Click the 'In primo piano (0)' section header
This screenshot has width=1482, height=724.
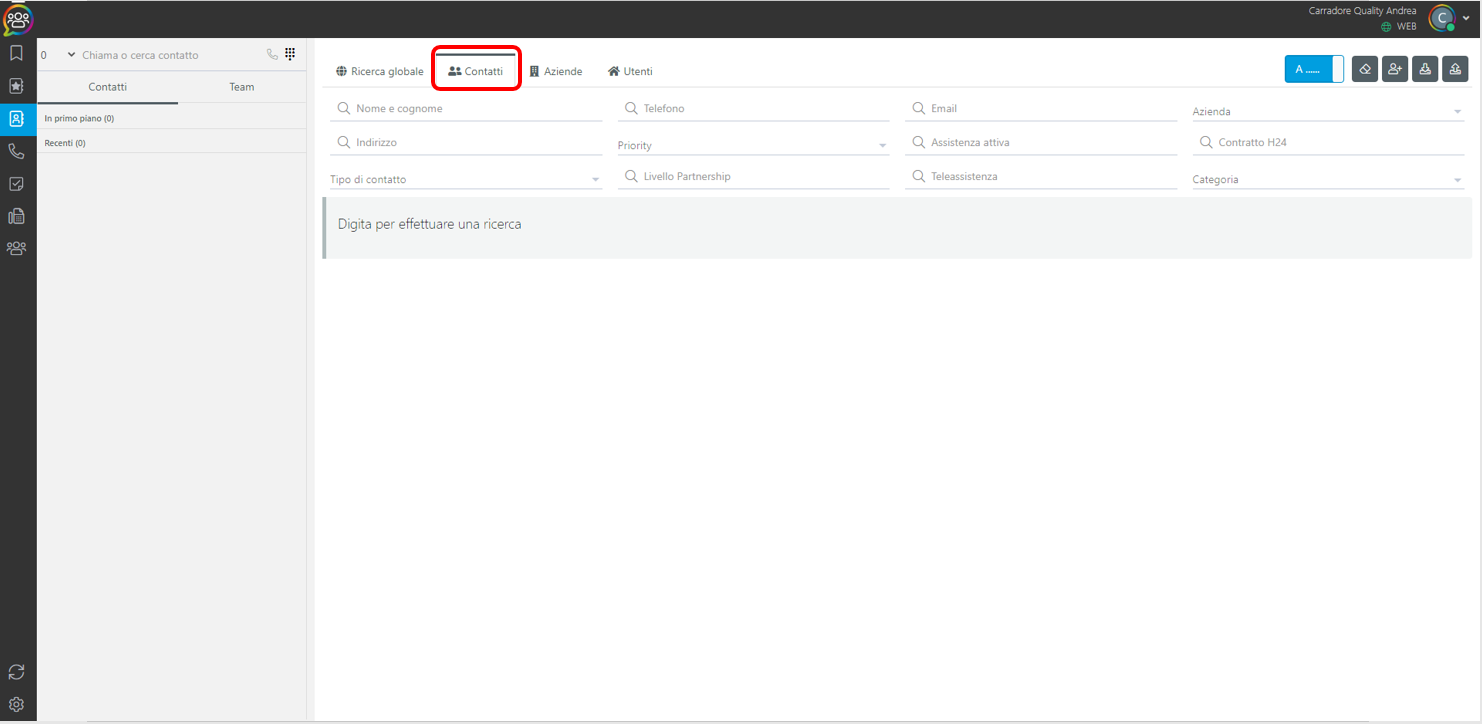(172, 118)
